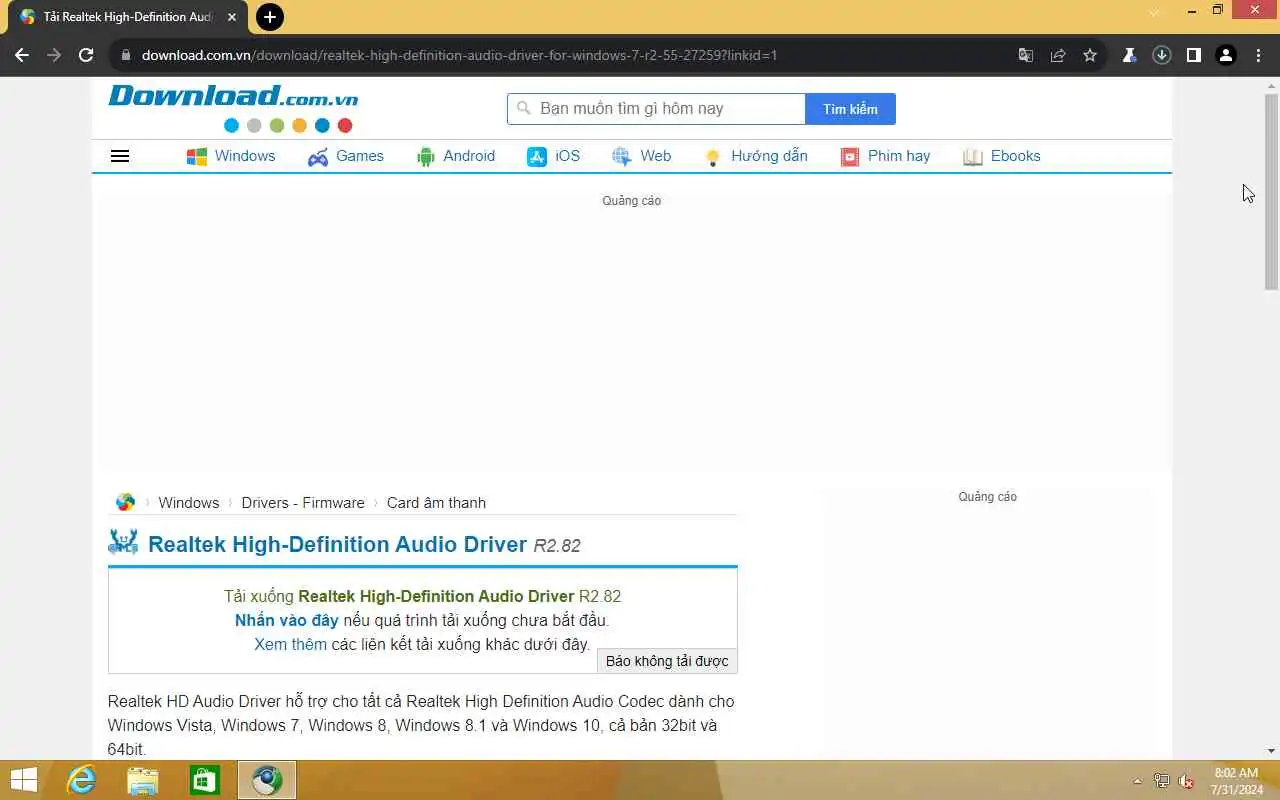The height and width of the screenshot is (800, 1280).
Task: Click the taskbar clock and date
Action: pos(1237,781)
